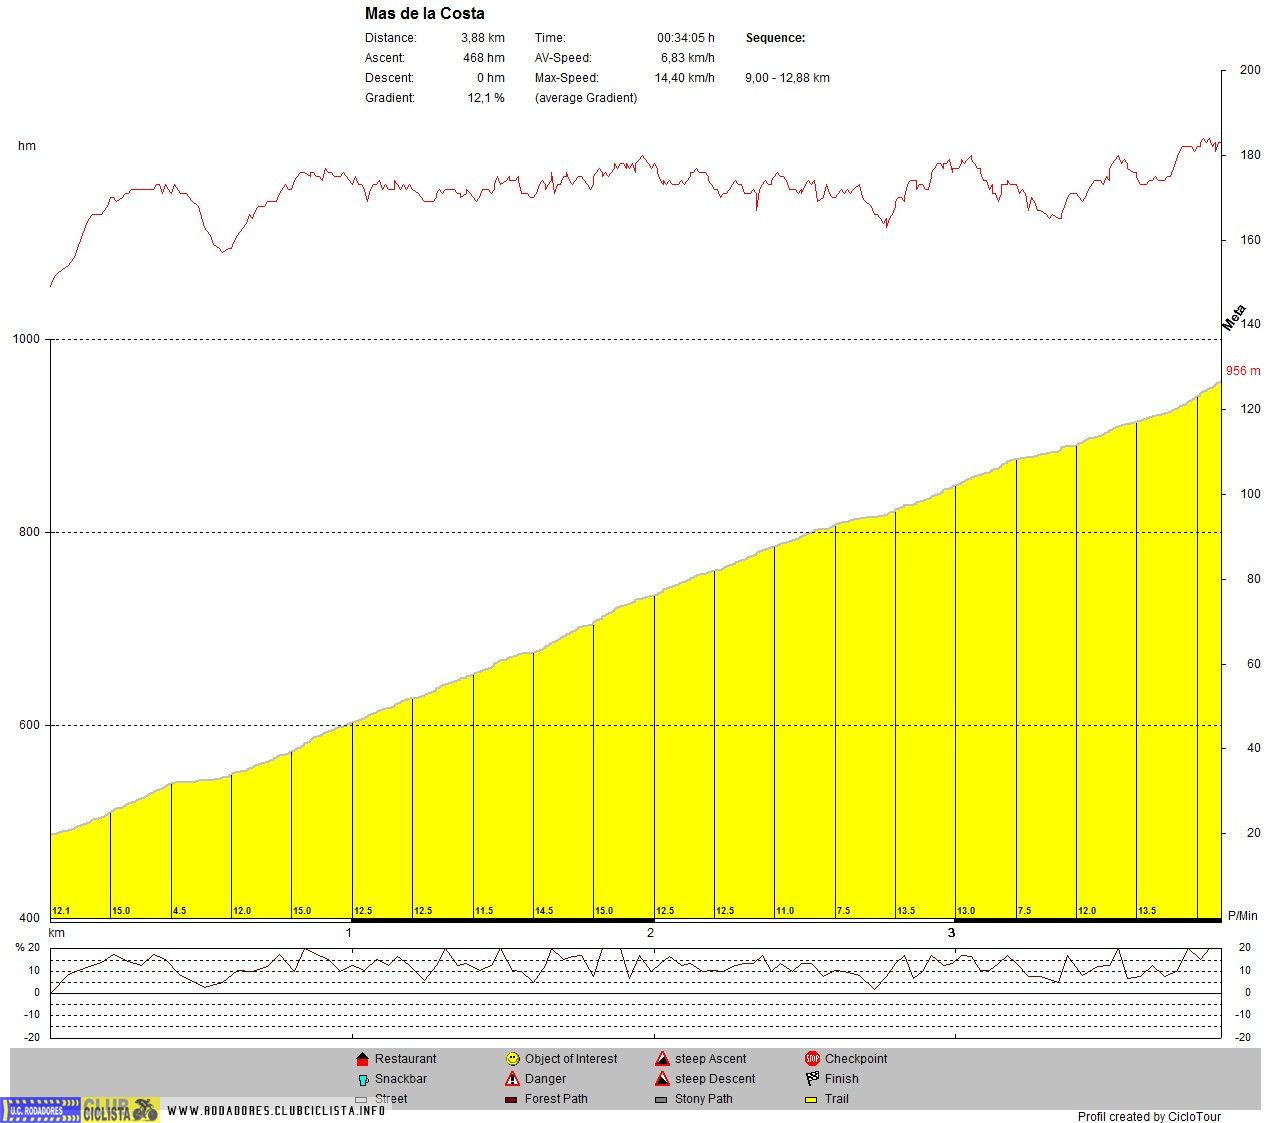
Task: Click the Finish checkered flag icon
Action: [x=812, y=1079]
